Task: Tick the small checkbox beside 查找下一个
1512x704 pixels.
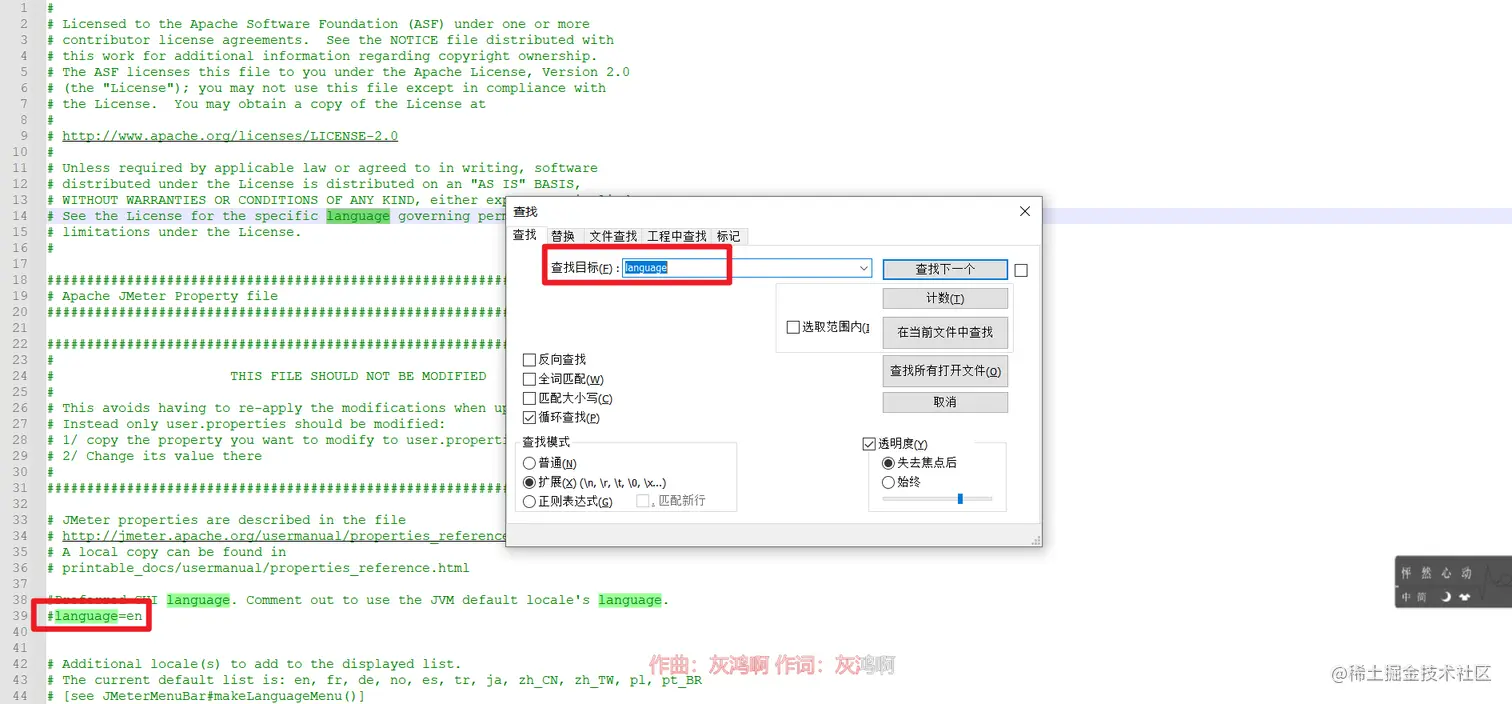Action: click(1021, 270)
